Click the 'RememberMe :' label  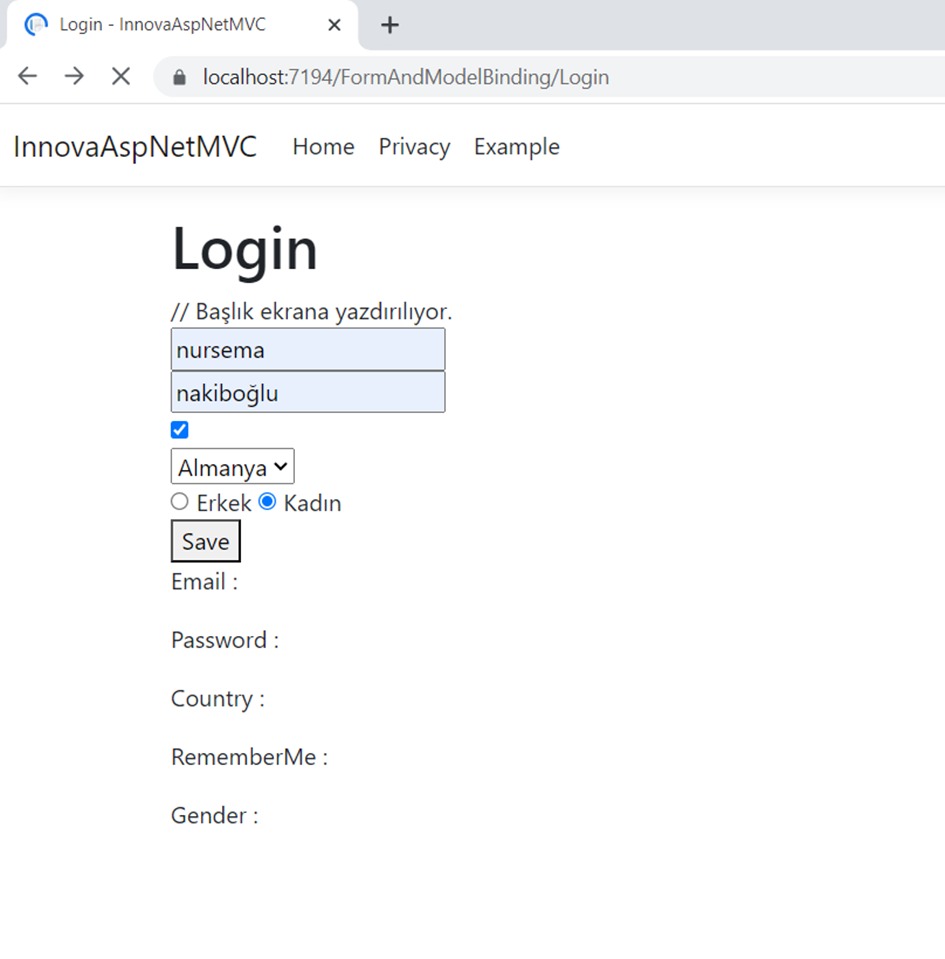[250, 757]
